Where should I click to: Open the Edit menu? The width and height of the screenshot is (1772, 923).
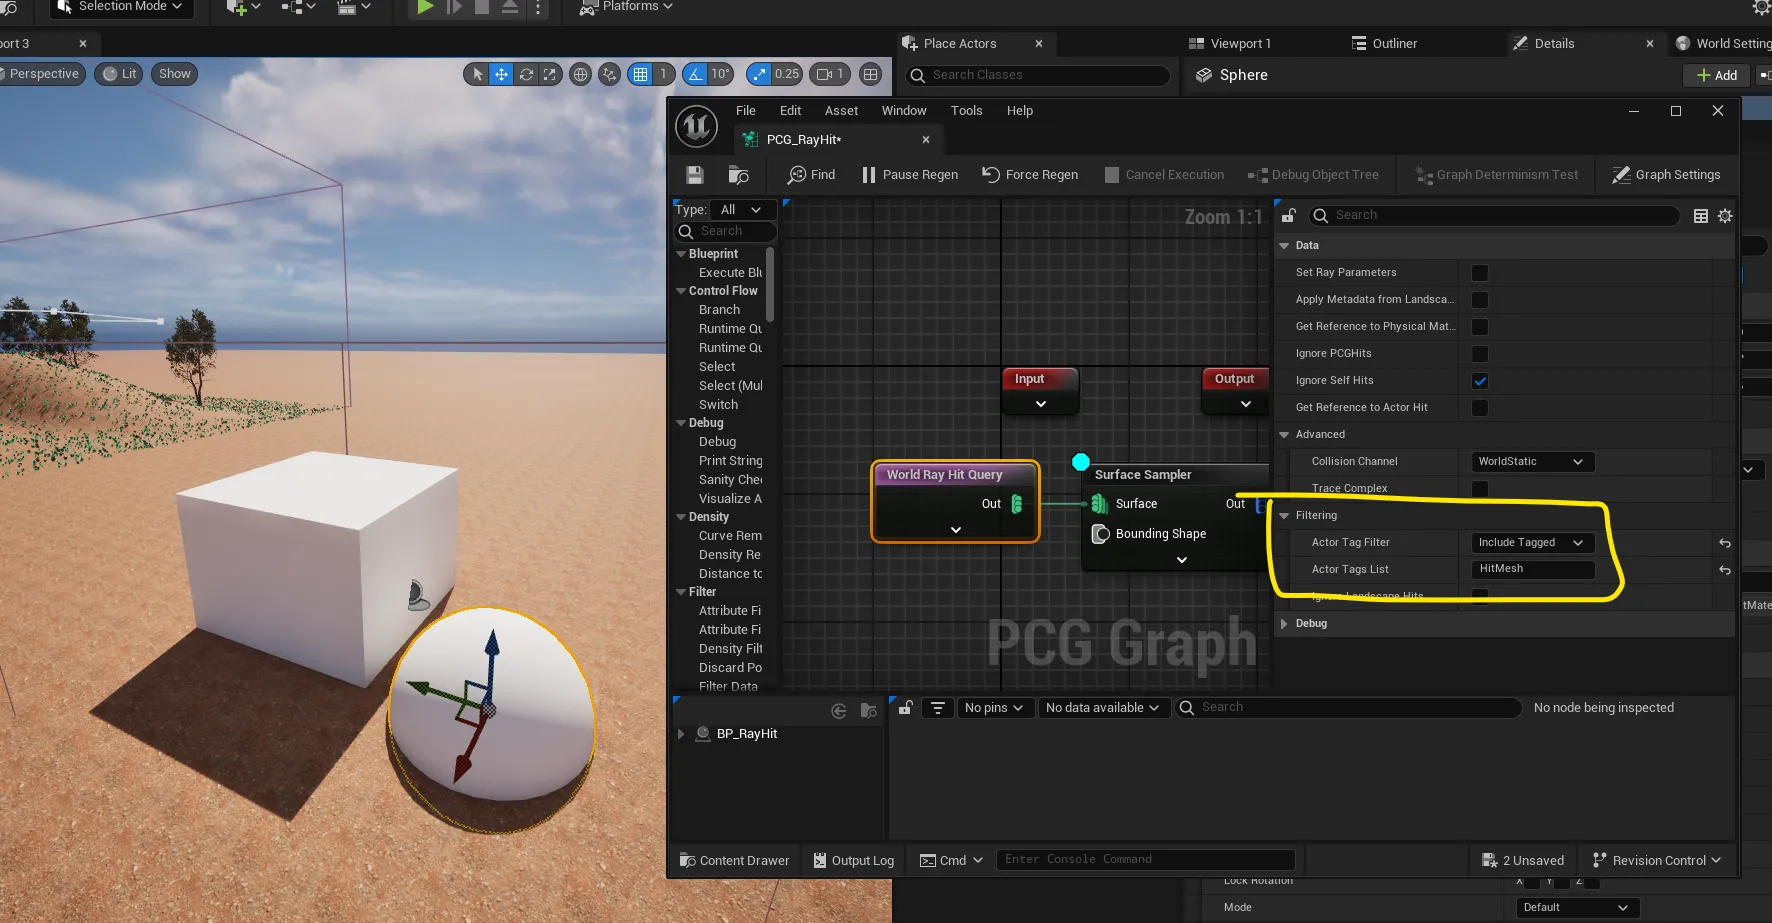pos(790,111)
